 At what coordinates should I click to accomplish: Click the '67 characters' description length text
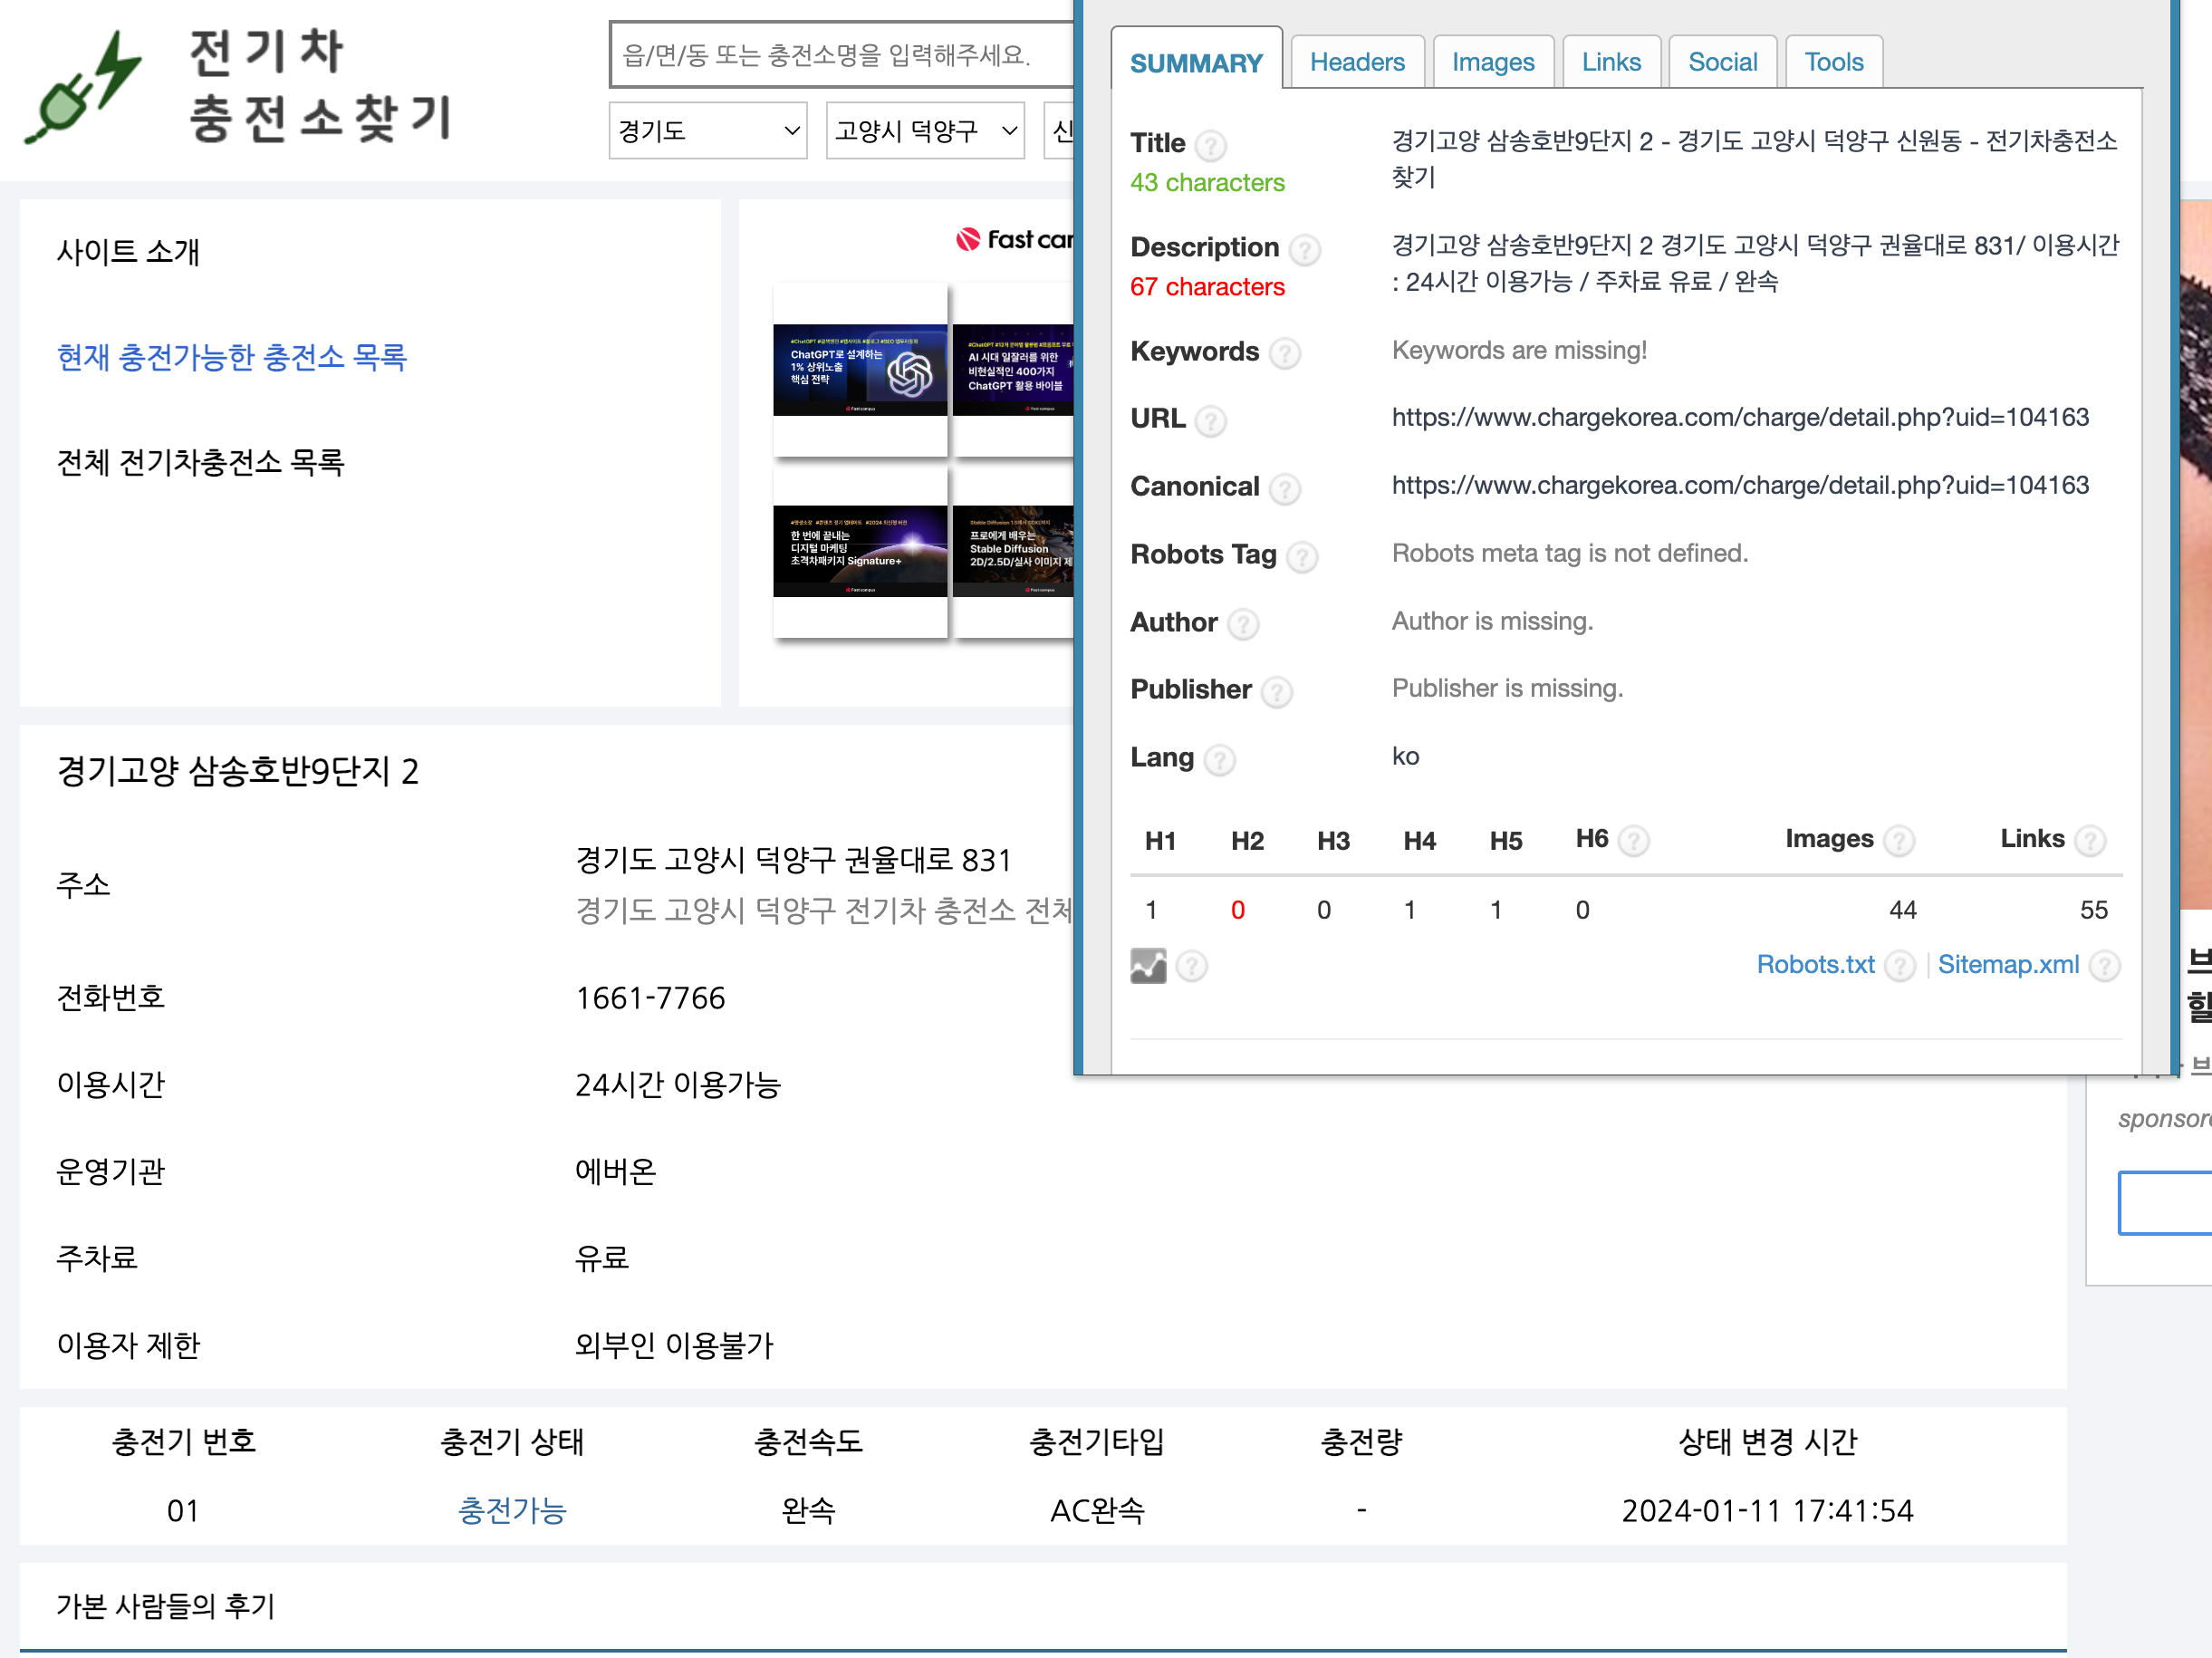[1207, 287]
